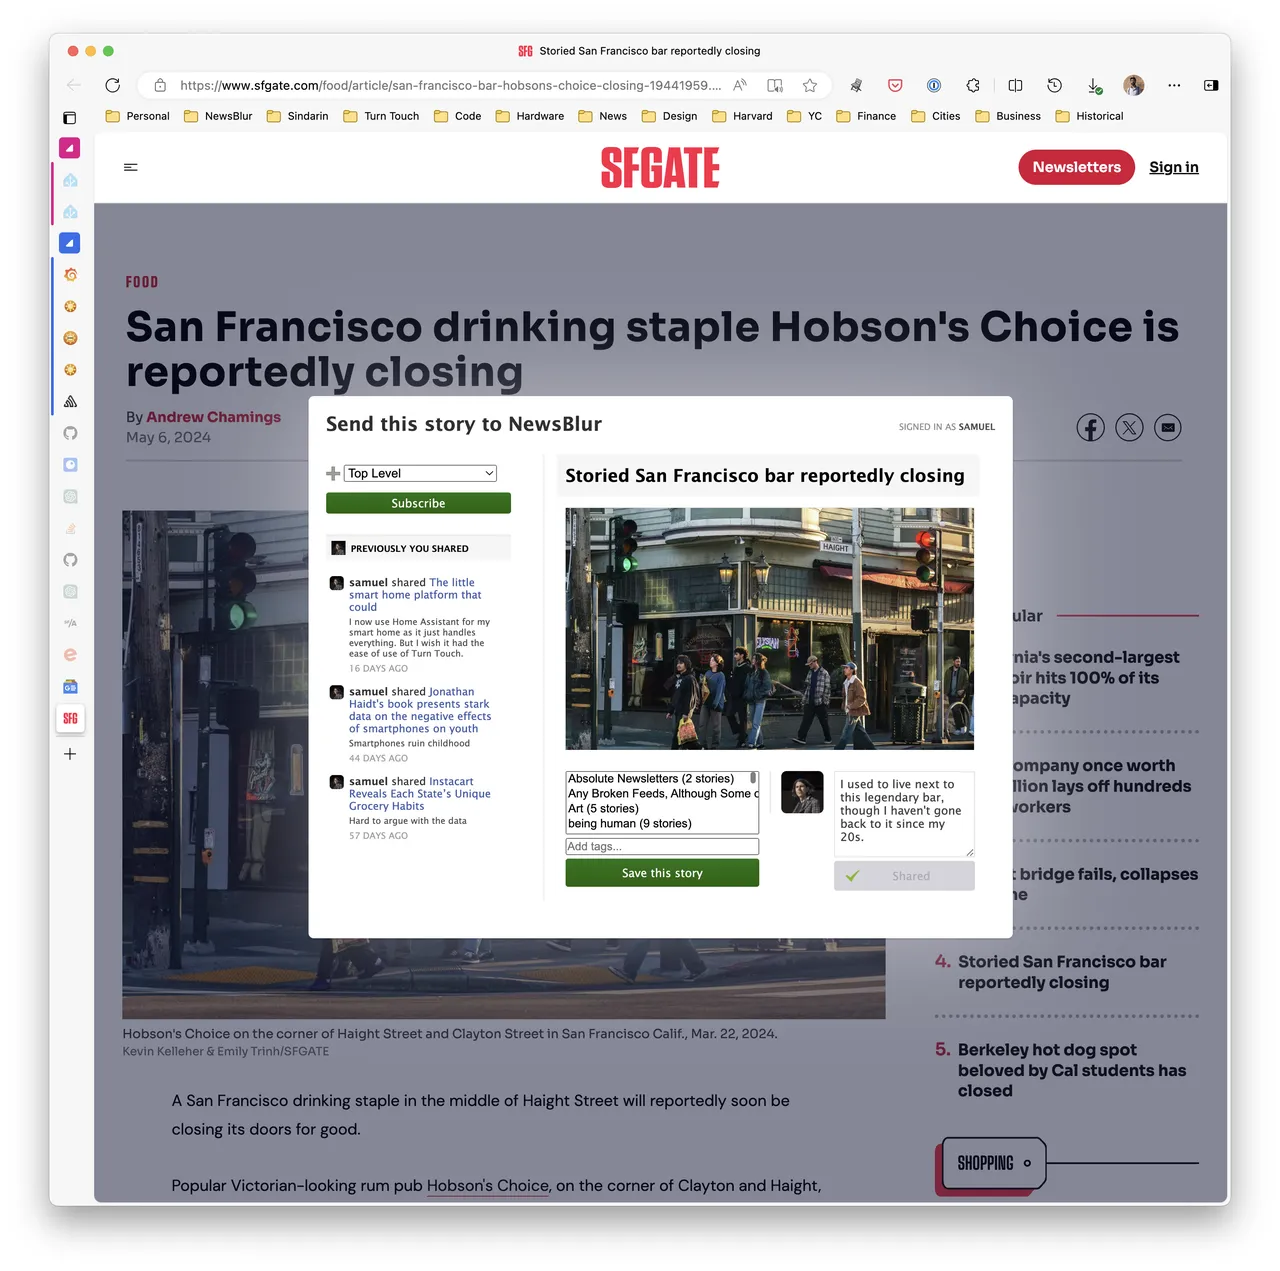Toggle the browser sidebar panel icon

[x=1211, y=85]
